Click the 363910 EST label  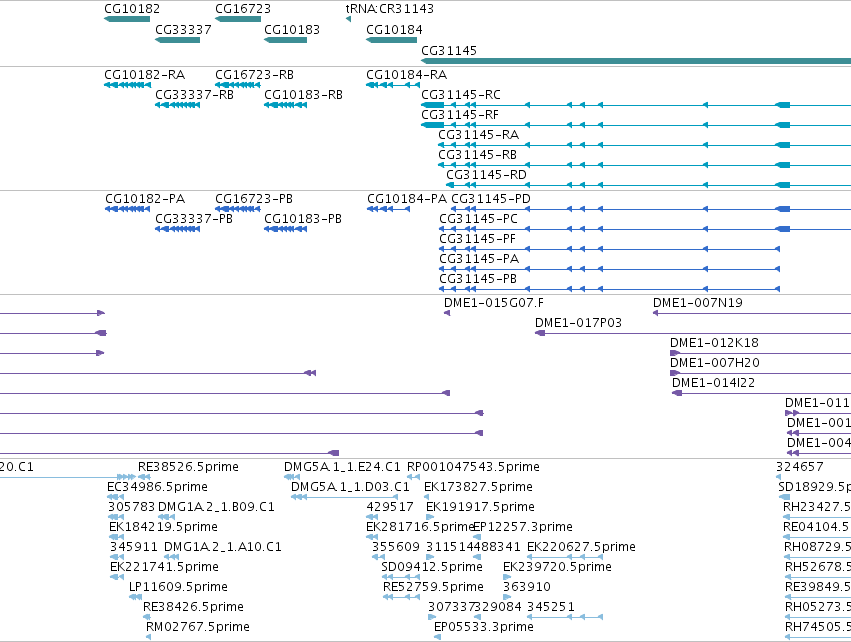(x=526, y=587)
